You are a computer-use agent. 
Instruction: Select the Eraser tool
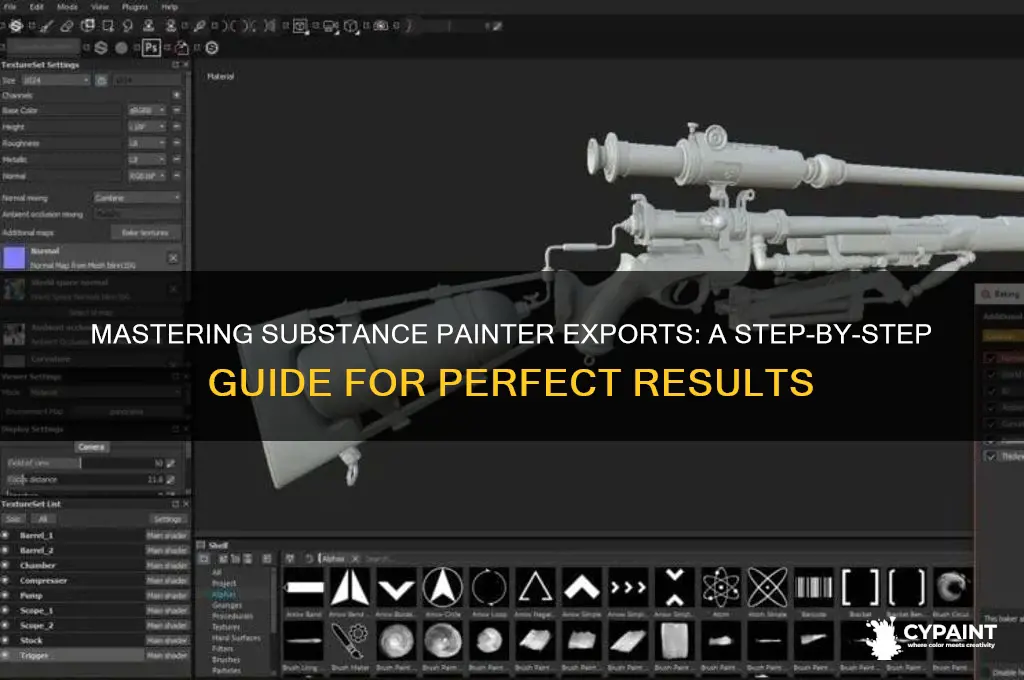click(x=67, y=26)
